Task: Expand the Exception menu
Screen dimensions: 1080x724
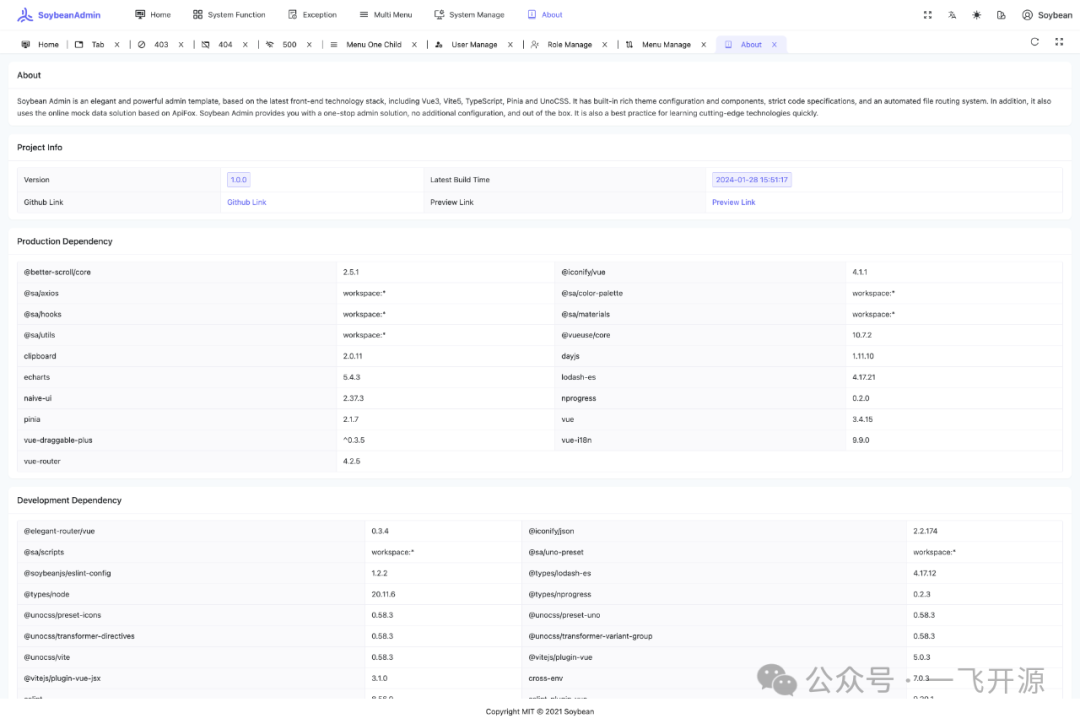Action: (312, 15)
